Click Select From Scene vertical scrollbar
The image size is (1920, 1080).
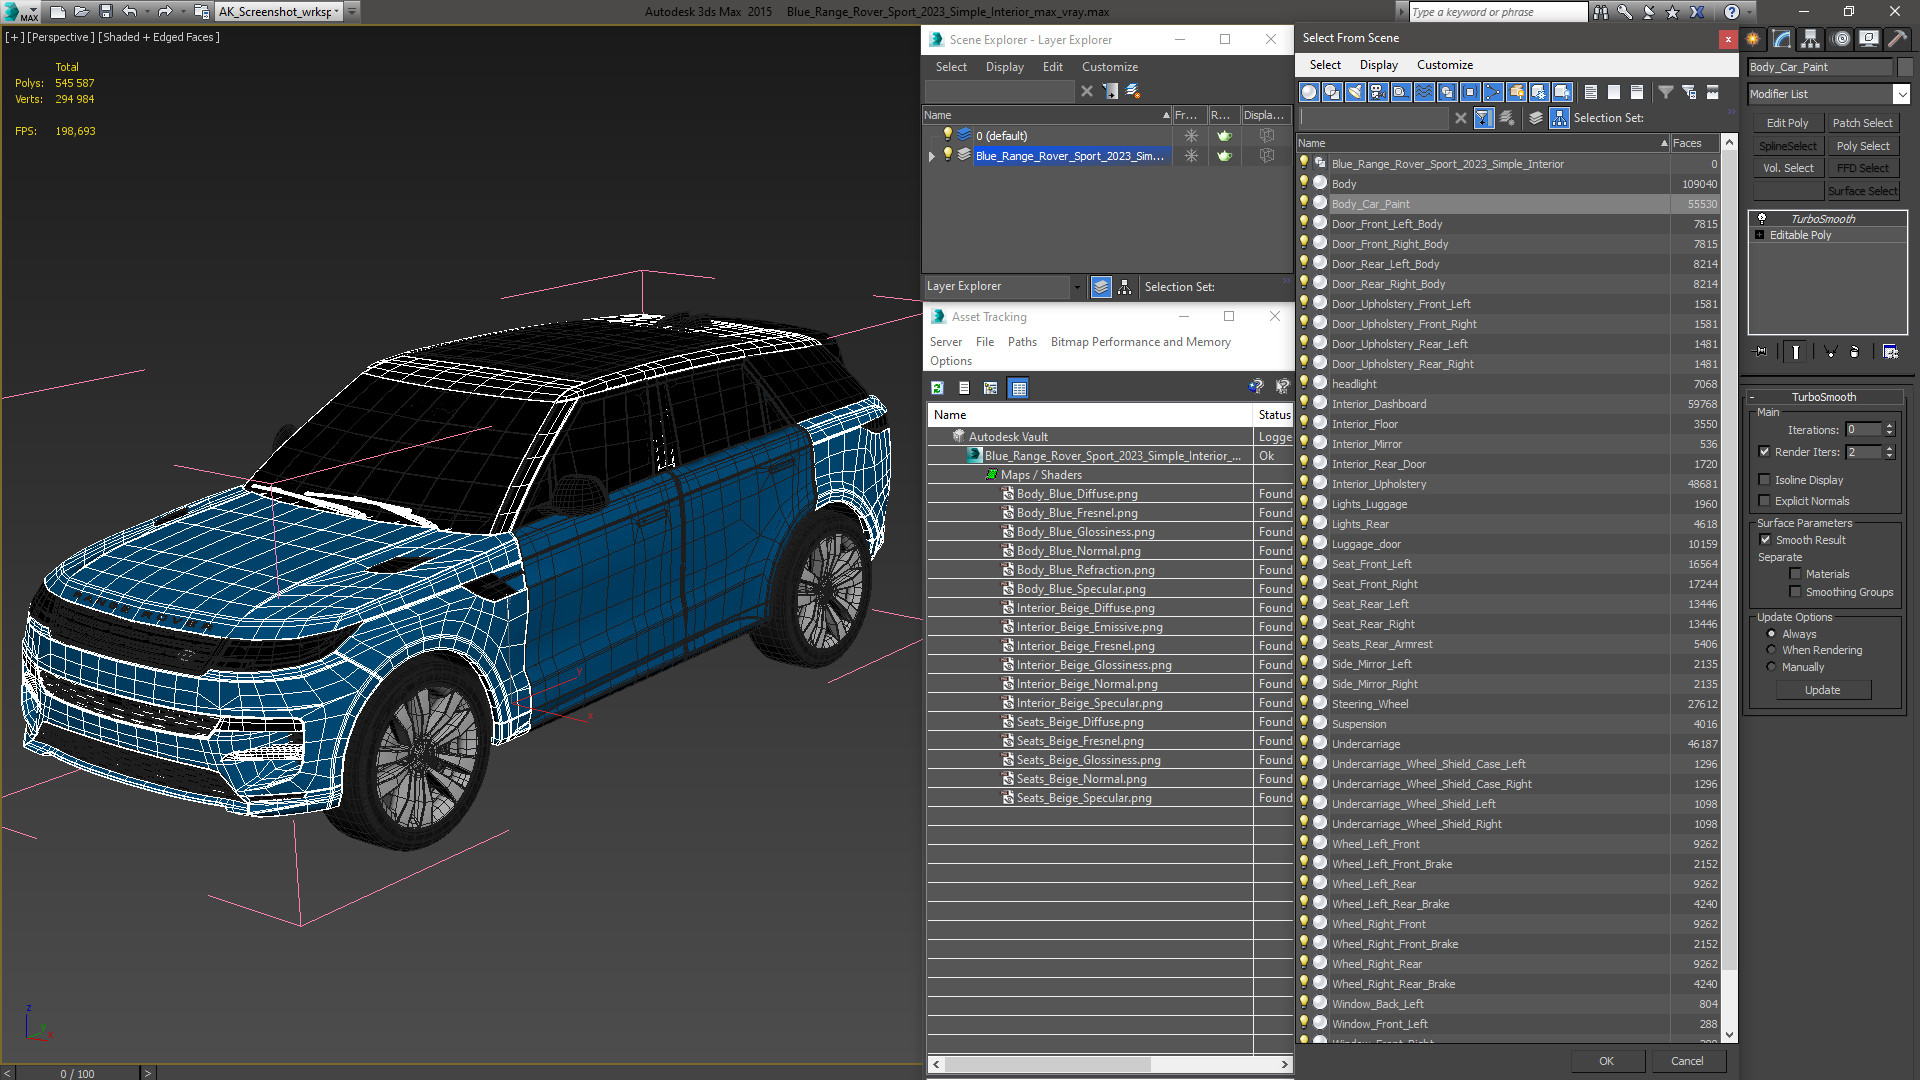pos(1730,560)
